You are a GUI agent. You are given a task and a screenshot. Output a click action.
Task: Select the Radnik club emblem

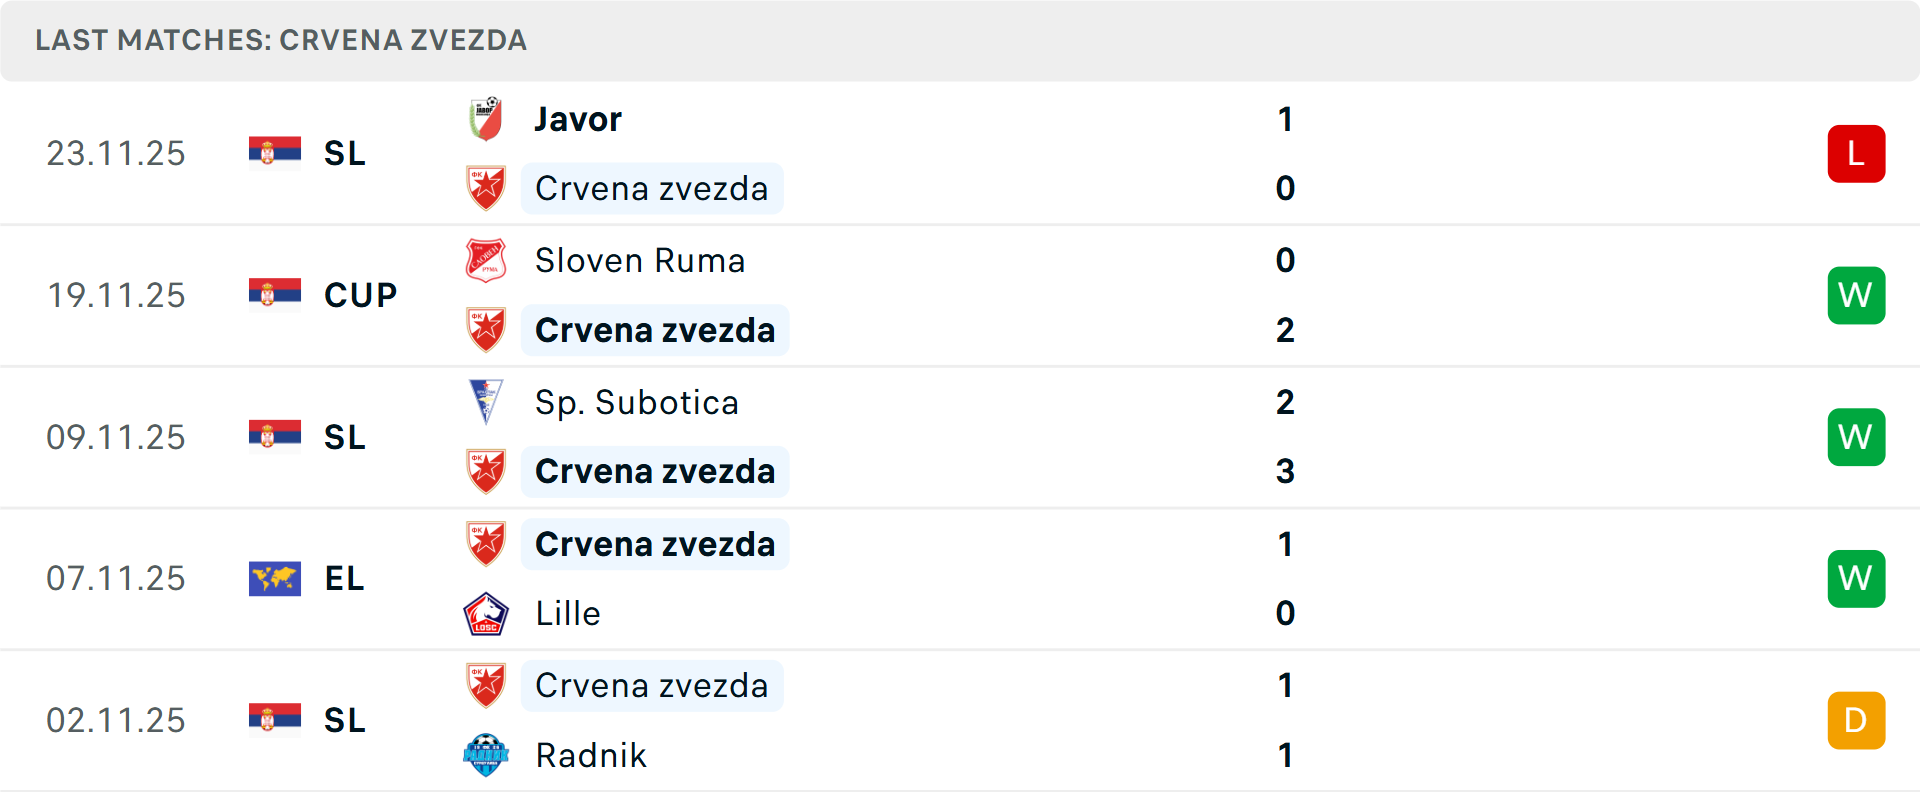(487, 755)
